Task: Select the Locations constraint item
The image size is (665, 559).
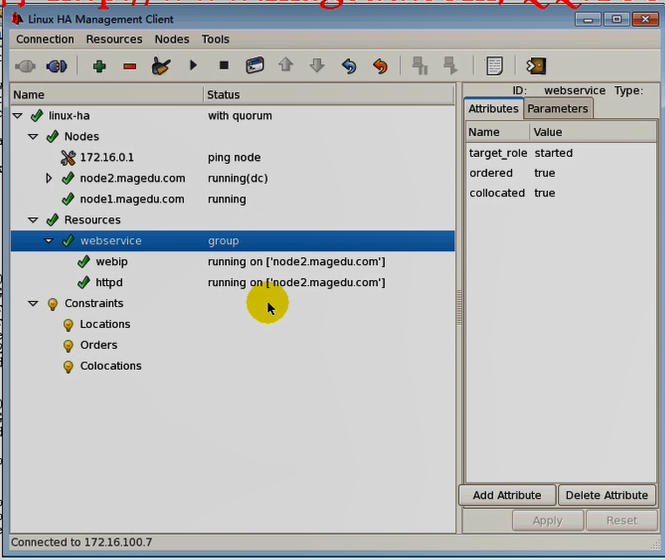Action: tap(105, 324)
